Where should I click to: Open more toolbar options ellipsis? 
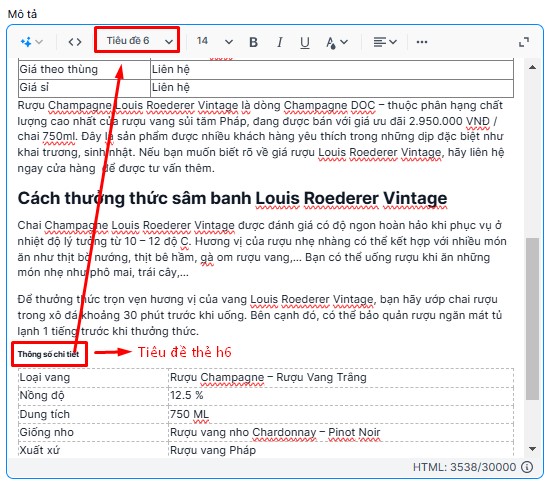coord(422,42)
